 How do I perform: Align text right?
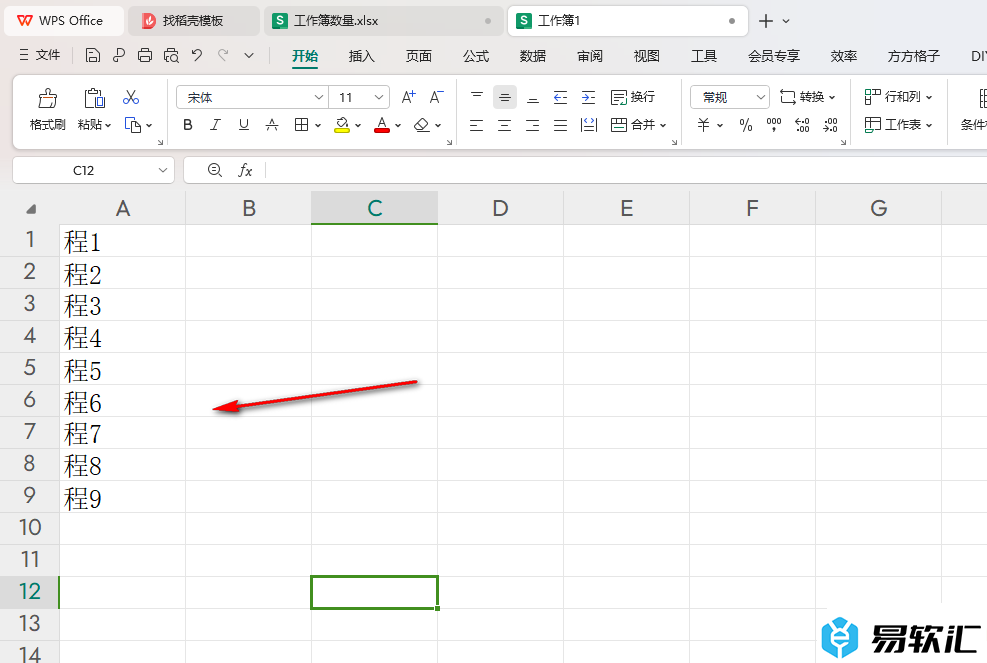533,125
